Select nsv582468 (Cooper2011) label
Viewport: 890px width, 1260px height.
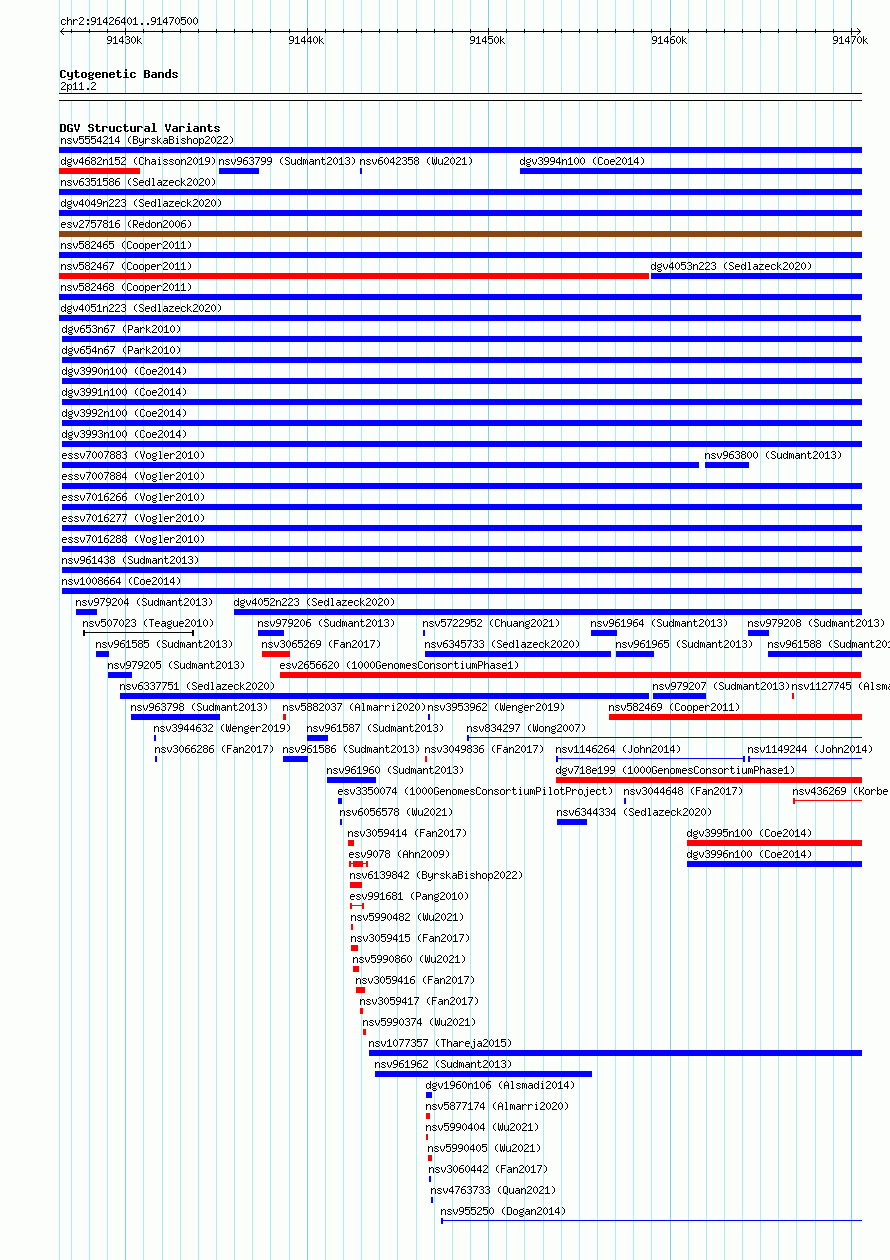[126, 287]
